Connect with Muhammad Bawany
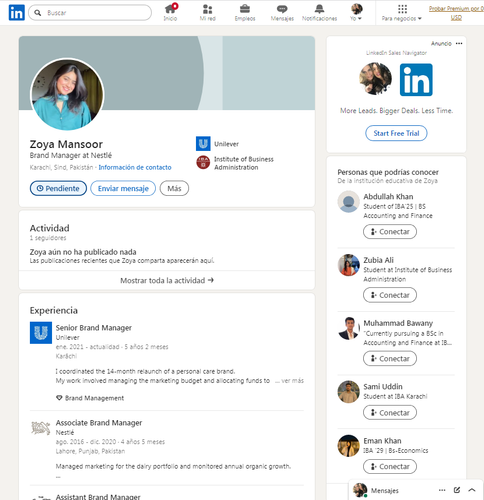Viewport: 484px width, 500px height. 390,359
